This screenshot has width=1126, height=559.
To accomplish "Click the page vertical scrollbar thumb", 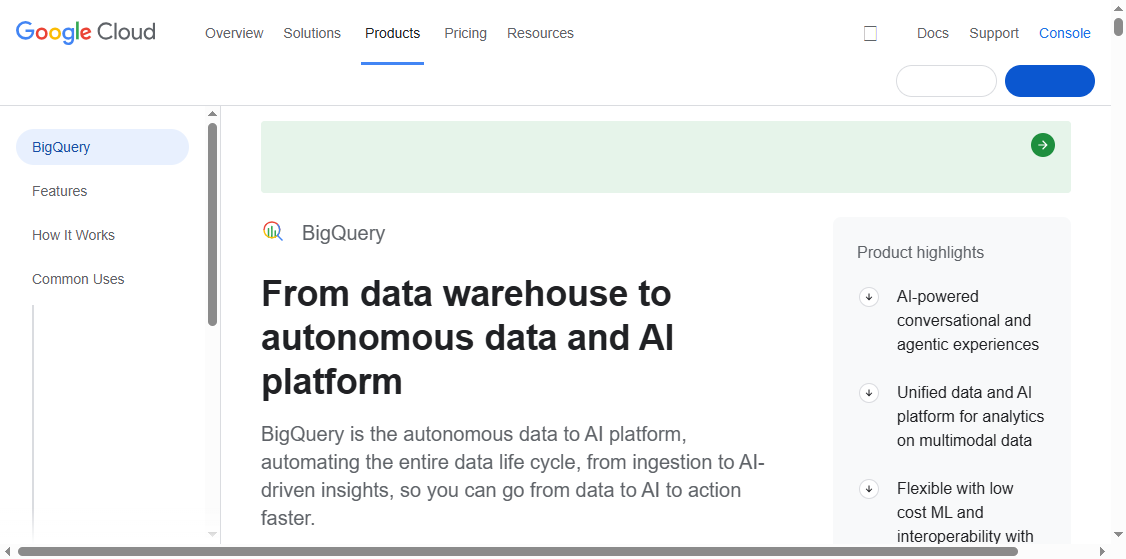I will (1119, 26).
